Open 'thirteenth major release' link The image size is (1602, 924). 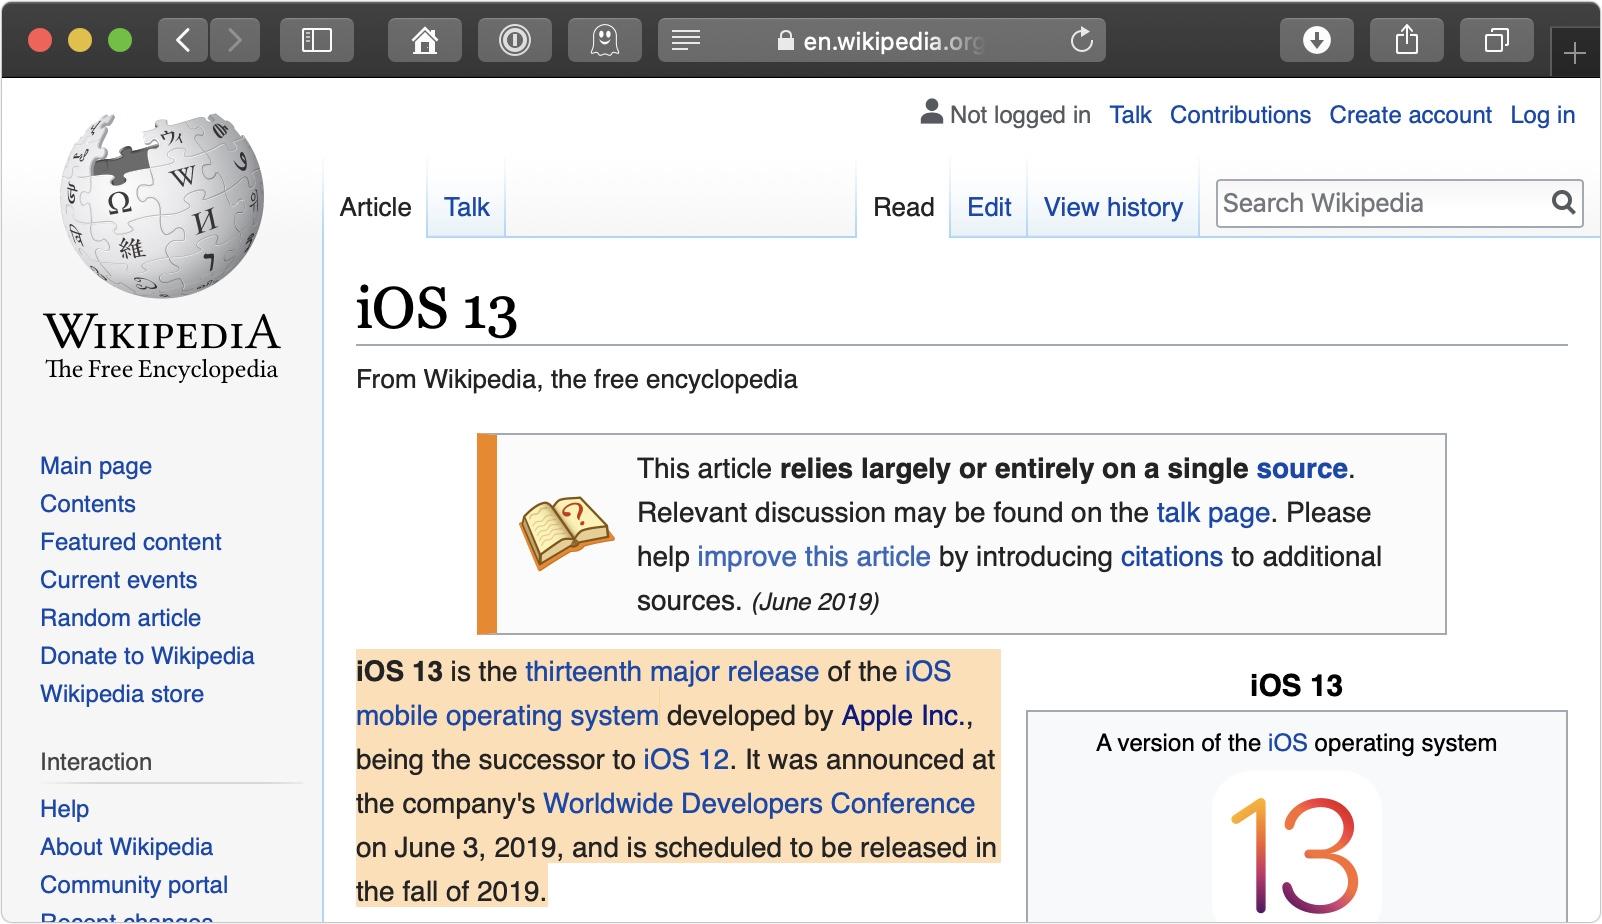[672, 672]
